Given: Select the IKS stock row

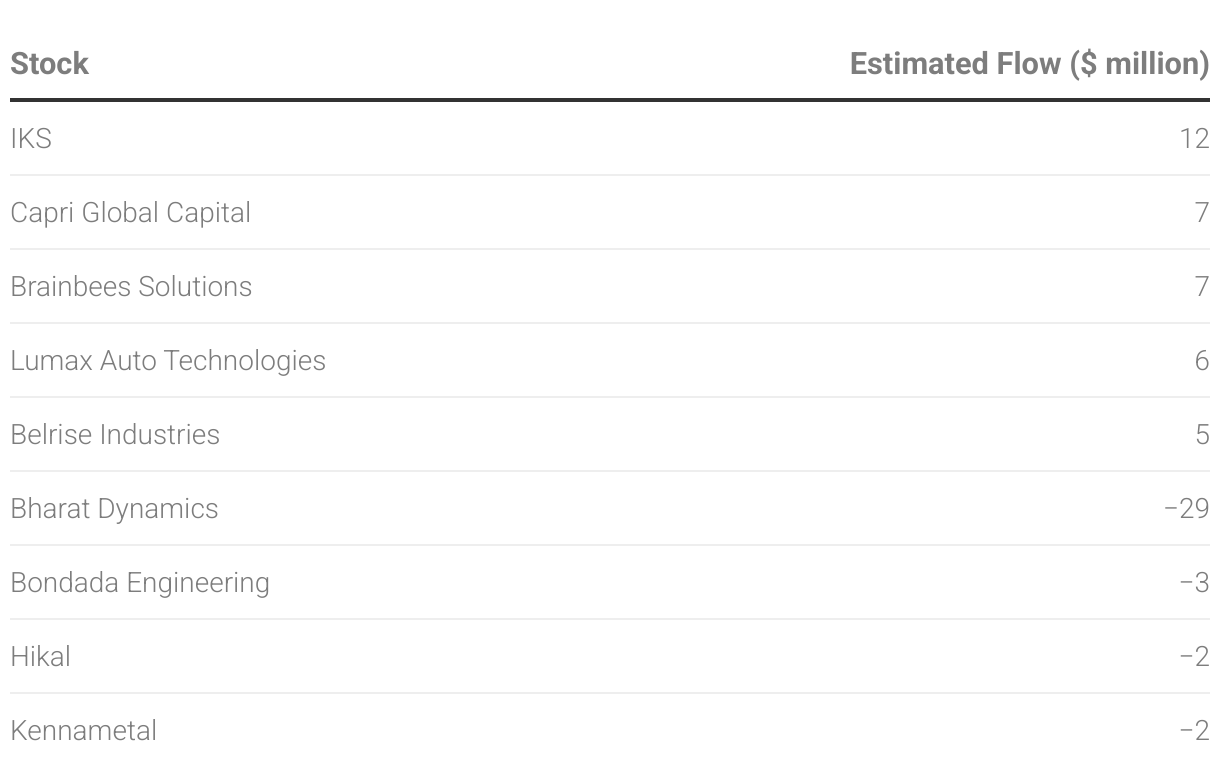Looking at the screenshot, I should pyautogui.click(x=610, y=138).
